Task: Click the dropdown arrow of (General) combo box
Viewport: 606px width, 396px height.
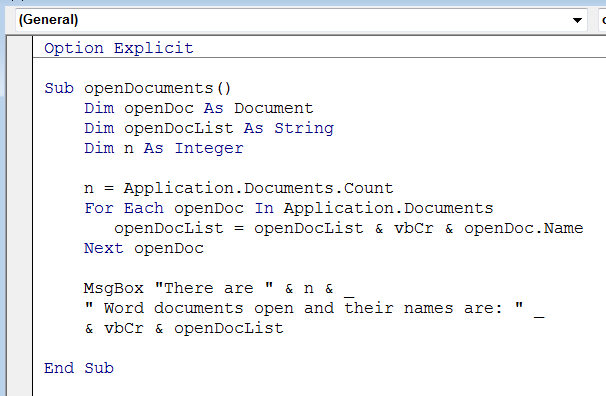Action: 577,20
